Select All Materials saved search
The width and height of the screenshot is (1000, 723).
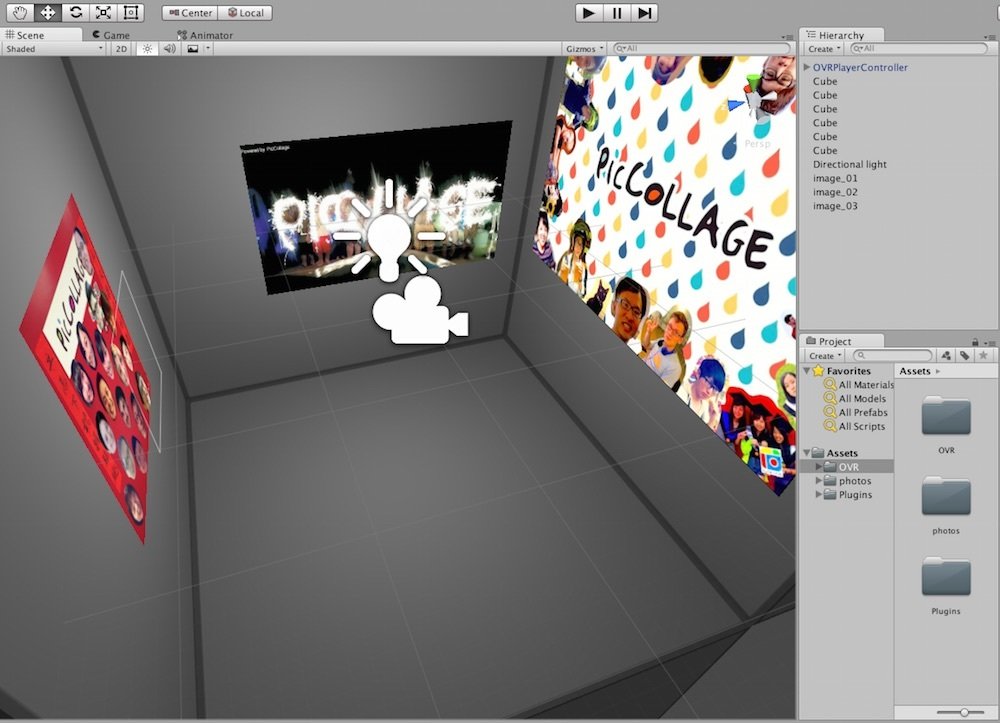pyautogui.click(x=858, y=384)
